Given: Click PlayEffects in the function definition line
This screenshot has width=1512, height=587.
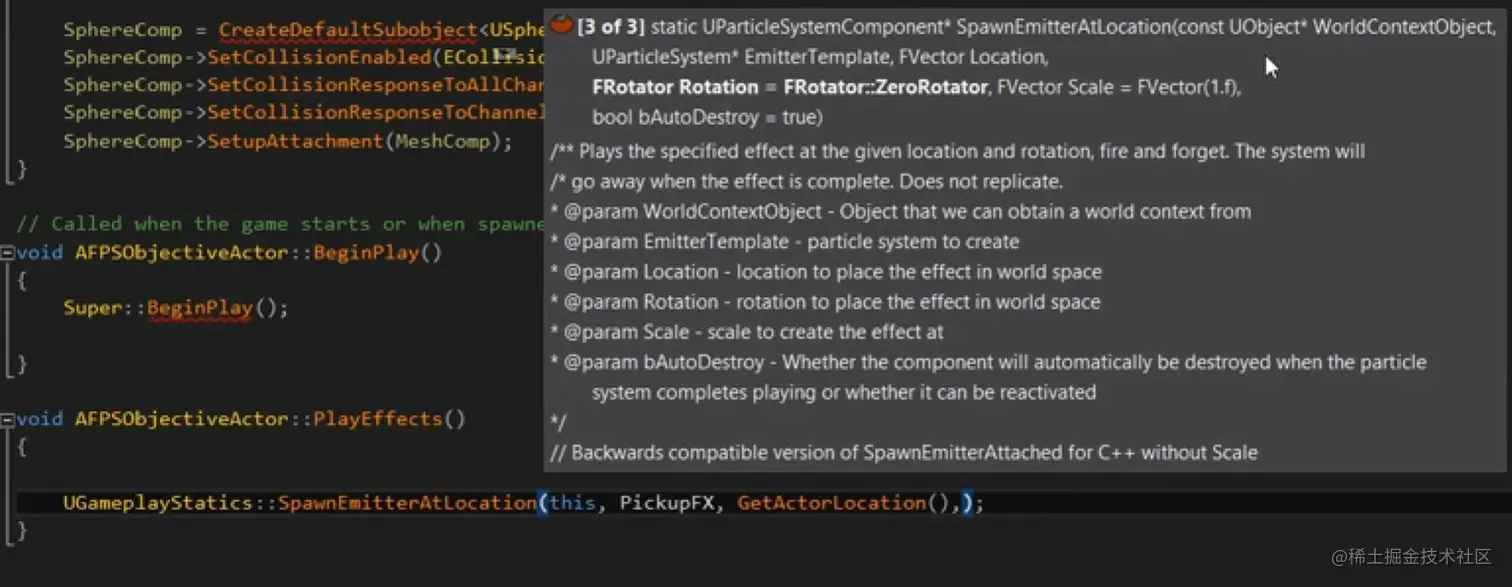Looking at the screenshot, I should (x=380, y=419).
